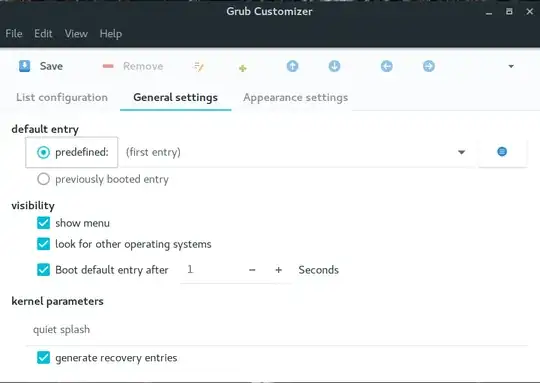Click the left arrow toolbar icon
Image resolution: width=540 pixels, height=383 pixels.
tap(387, 66)
